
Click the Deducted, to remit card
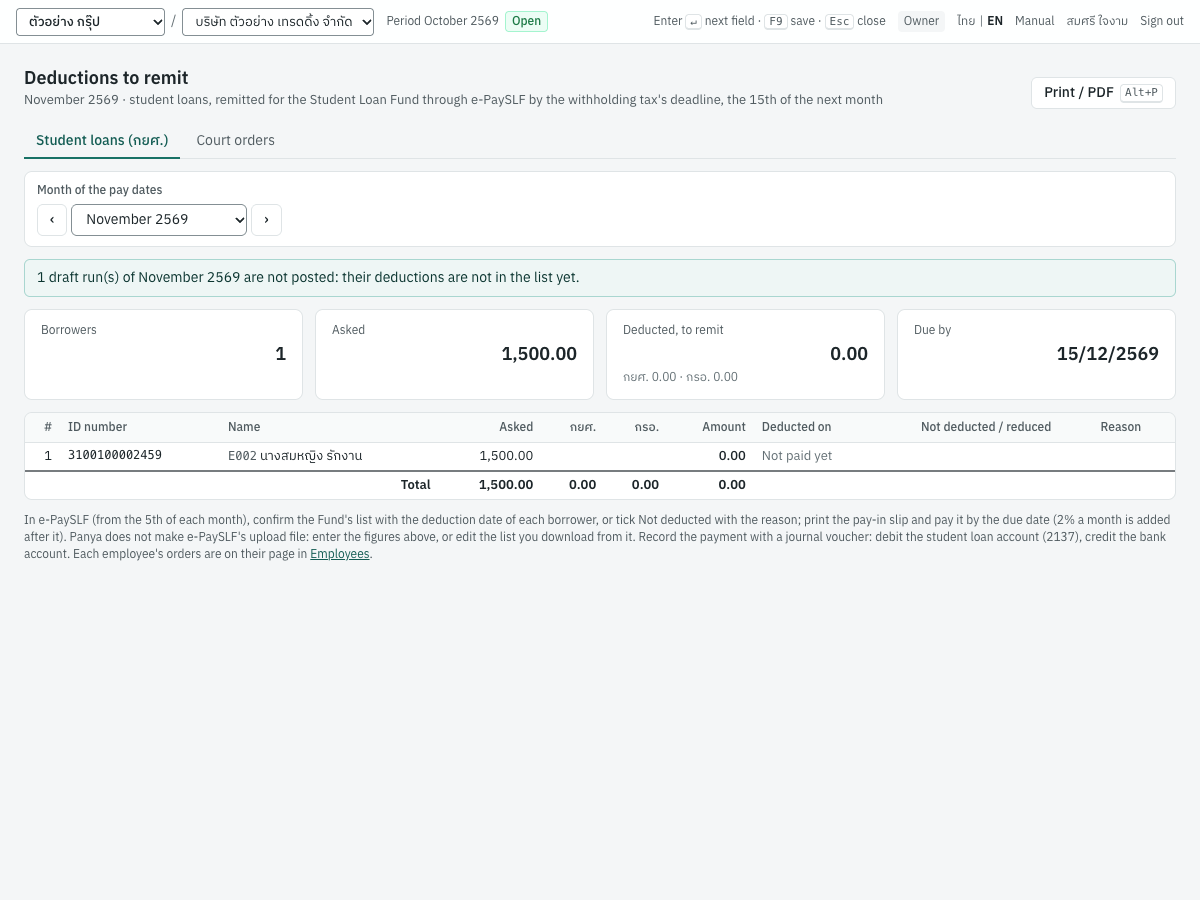[745, 354]
